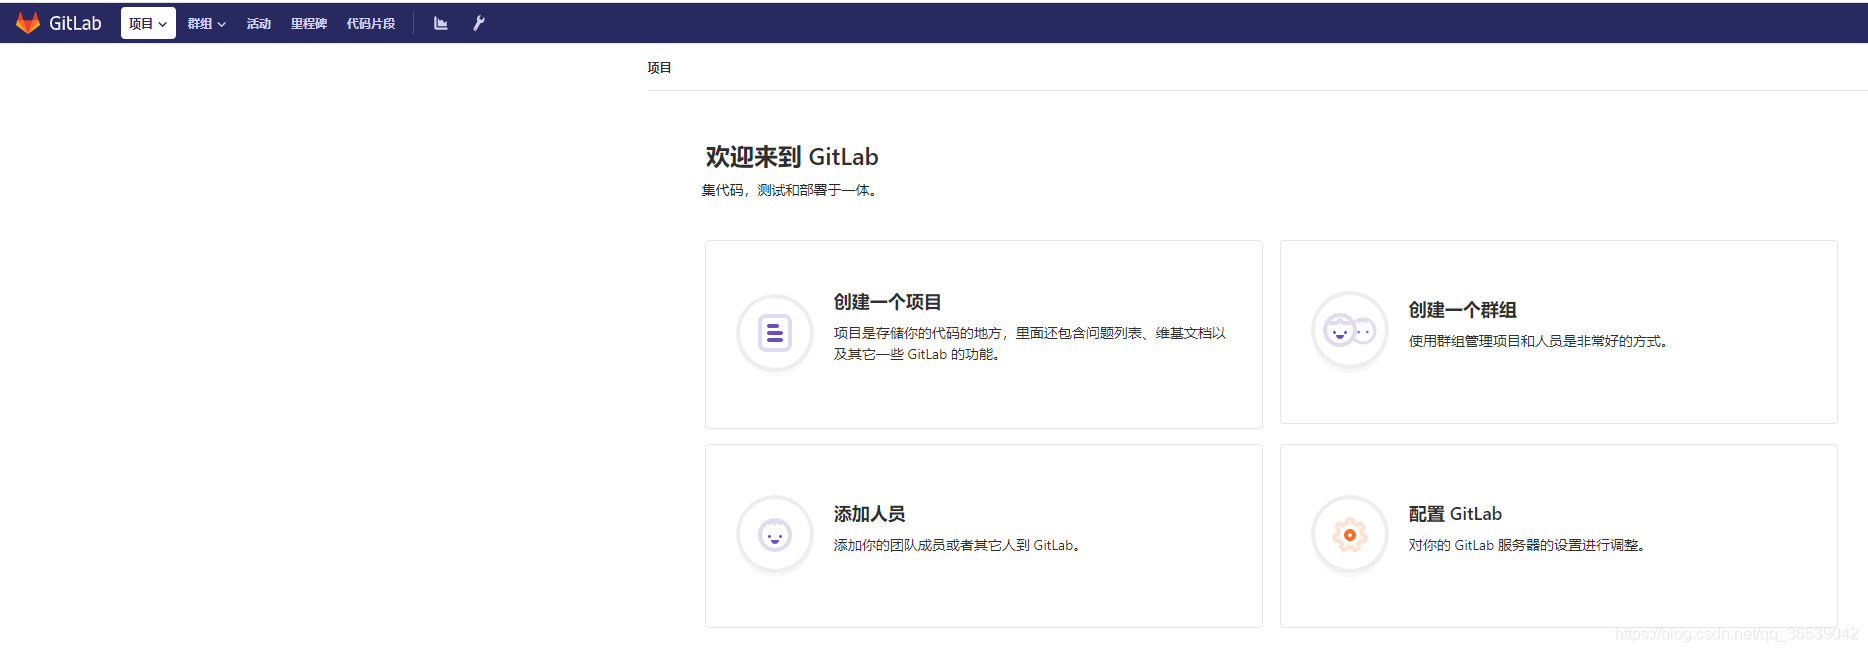
Task: Click the description starting 项目是存储你的代码的地方
Action: [x=1030, y=343]
